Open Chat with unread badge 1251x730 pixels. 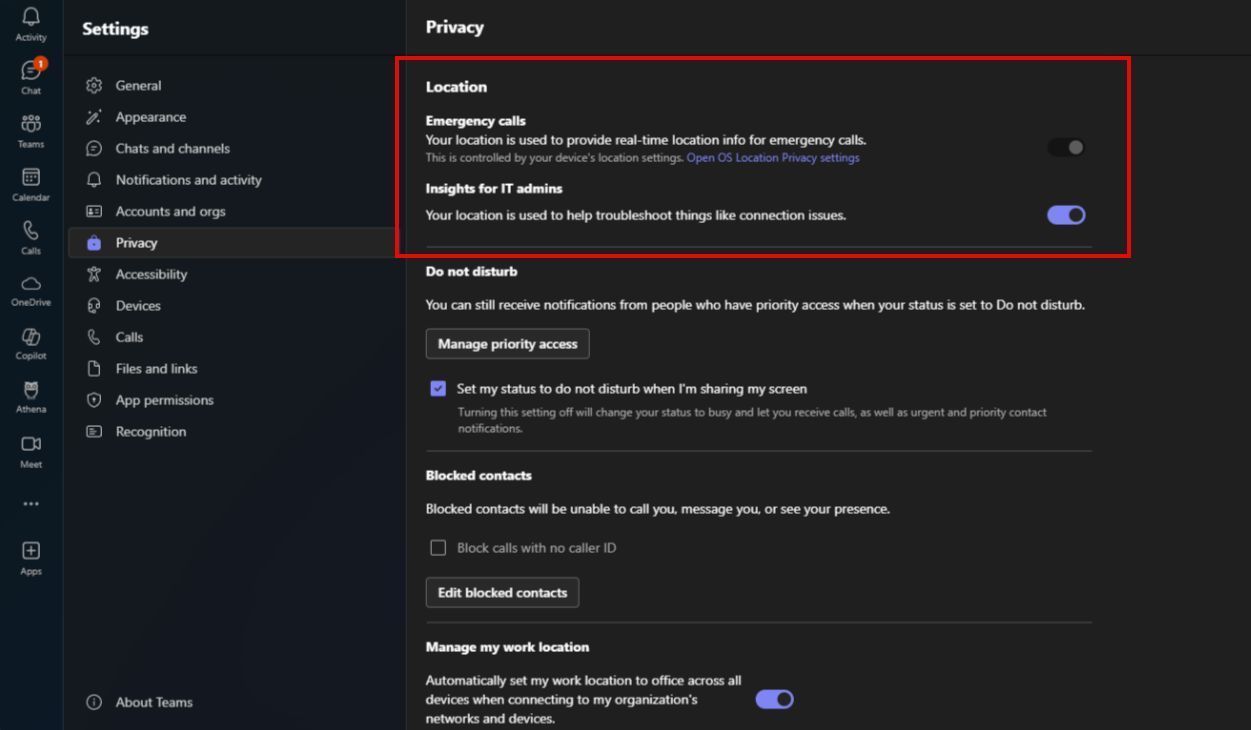click(x=31, y=76)
